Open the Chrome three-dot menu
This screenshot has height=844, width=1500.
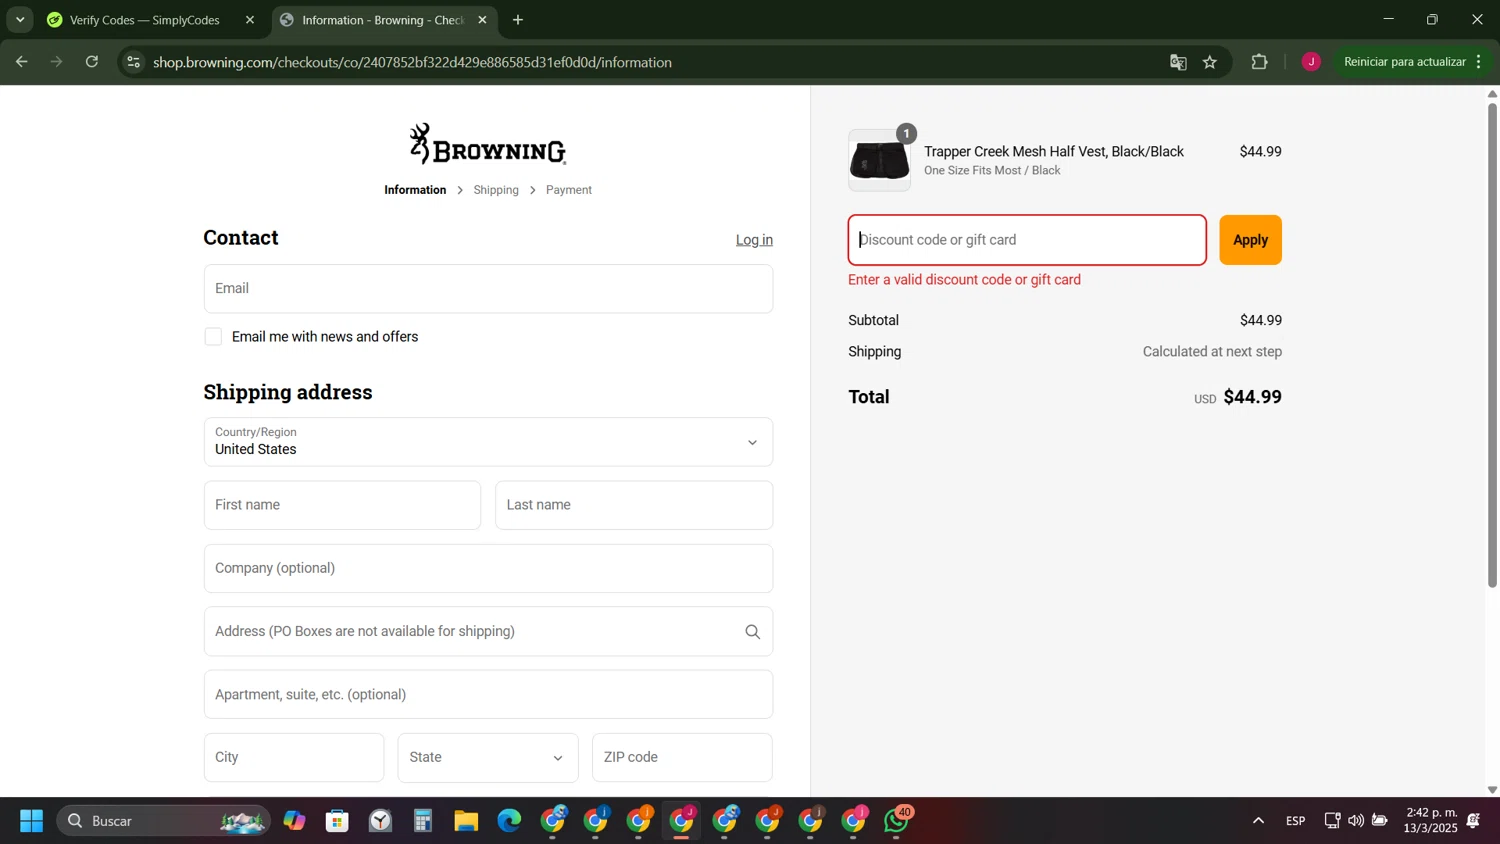click(1478, 62)
